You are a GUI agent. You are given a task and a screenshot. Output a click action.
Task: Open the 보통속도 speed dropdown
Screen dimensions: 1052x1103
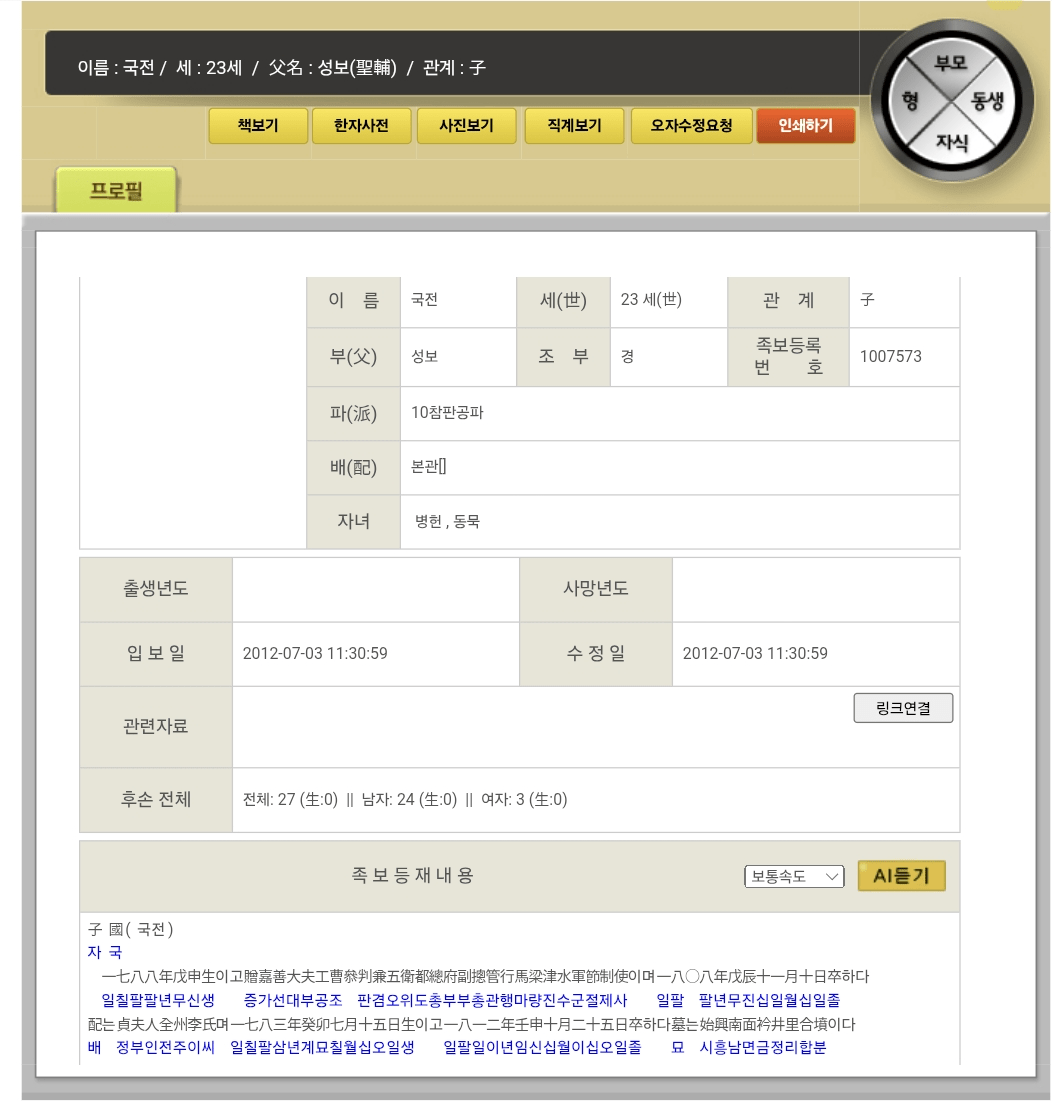(794, 876)
